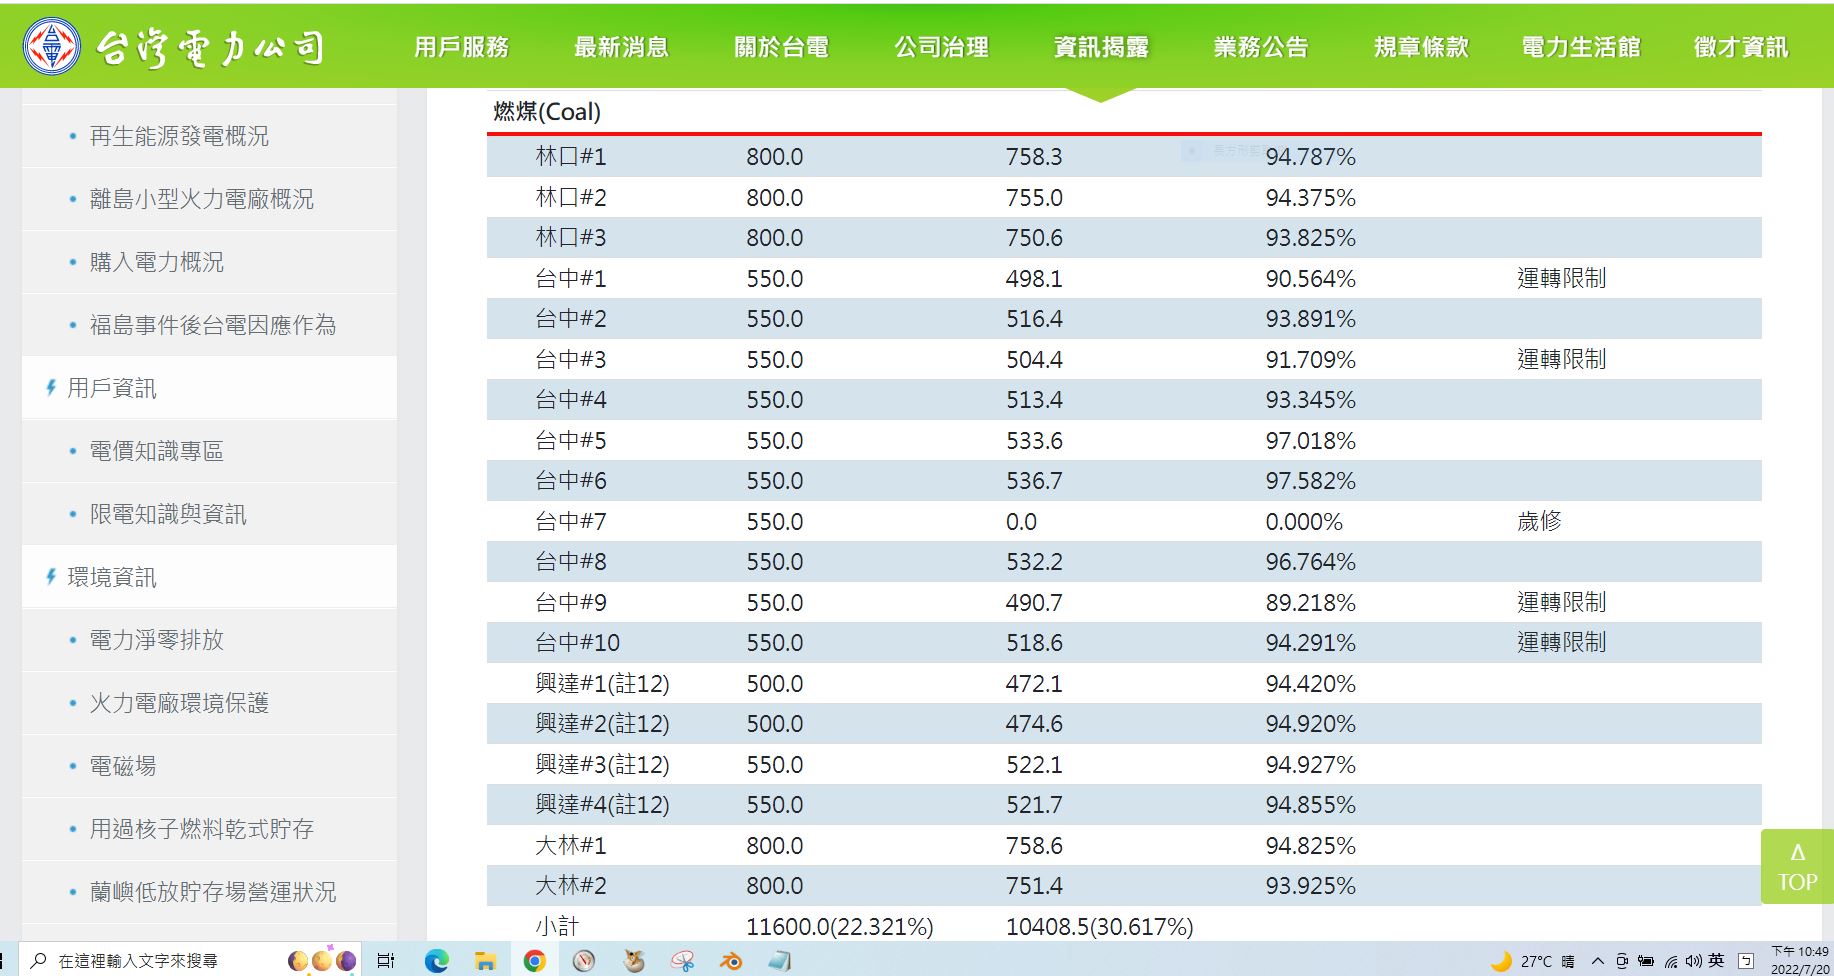
Task: Click the subtotal 11600.0(22.321%) value
Action: (840, 927)
